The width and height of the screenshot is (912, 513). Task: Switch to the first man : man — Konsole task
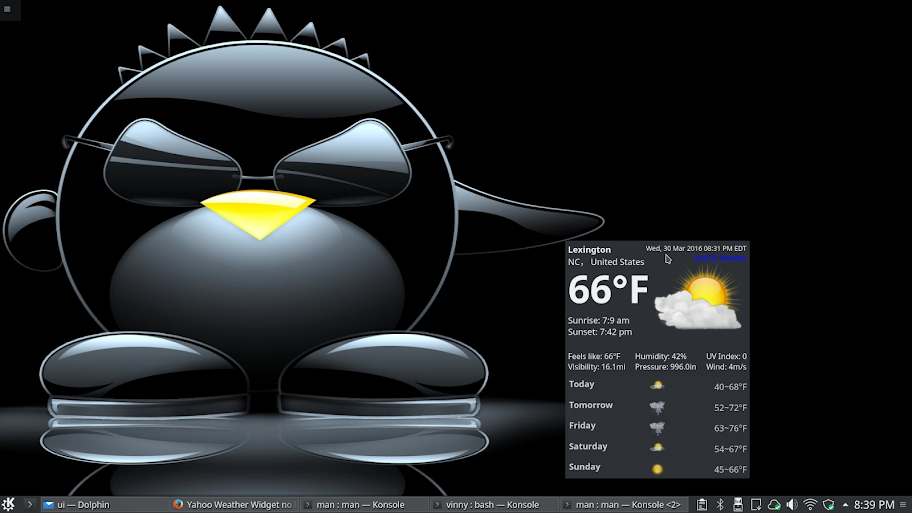point(364,504)
